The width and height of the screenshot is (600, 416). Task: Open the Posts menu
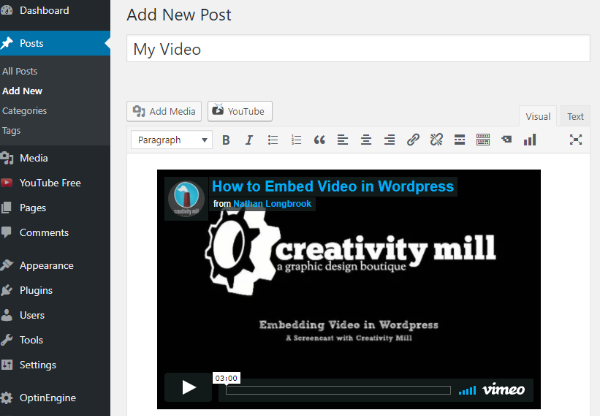(x=55, y=43)
